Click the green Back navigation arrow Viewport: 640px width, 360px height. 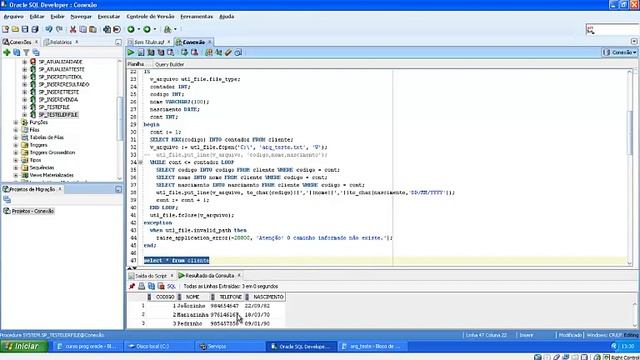tap(131, 29)
